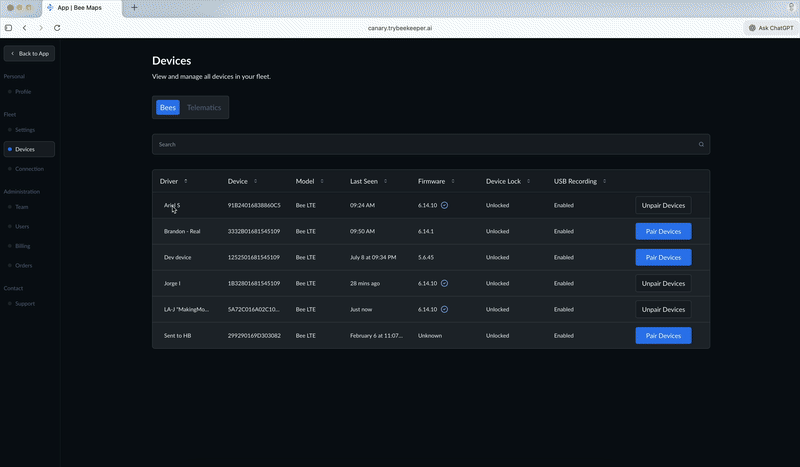Switch to the Telematics device toggle
This screenshot has width=800, height=467.
204,107
